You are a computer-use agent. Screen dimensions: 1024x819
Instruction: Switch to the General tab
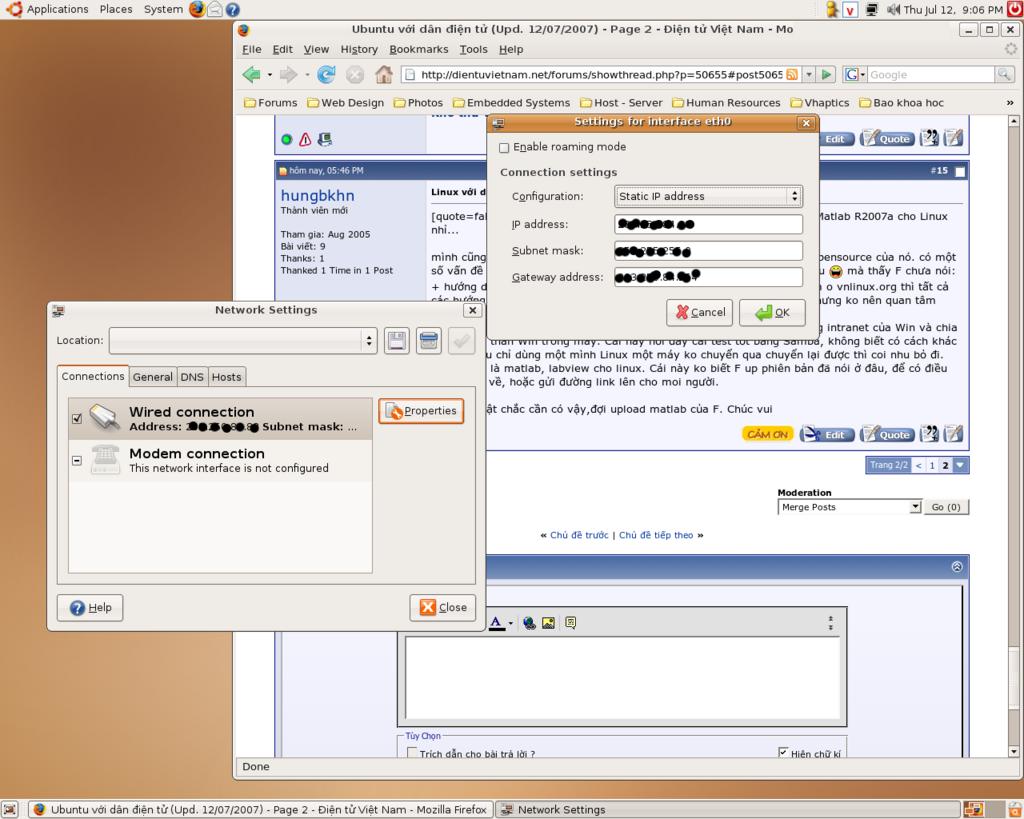click(x=153, y=377)
